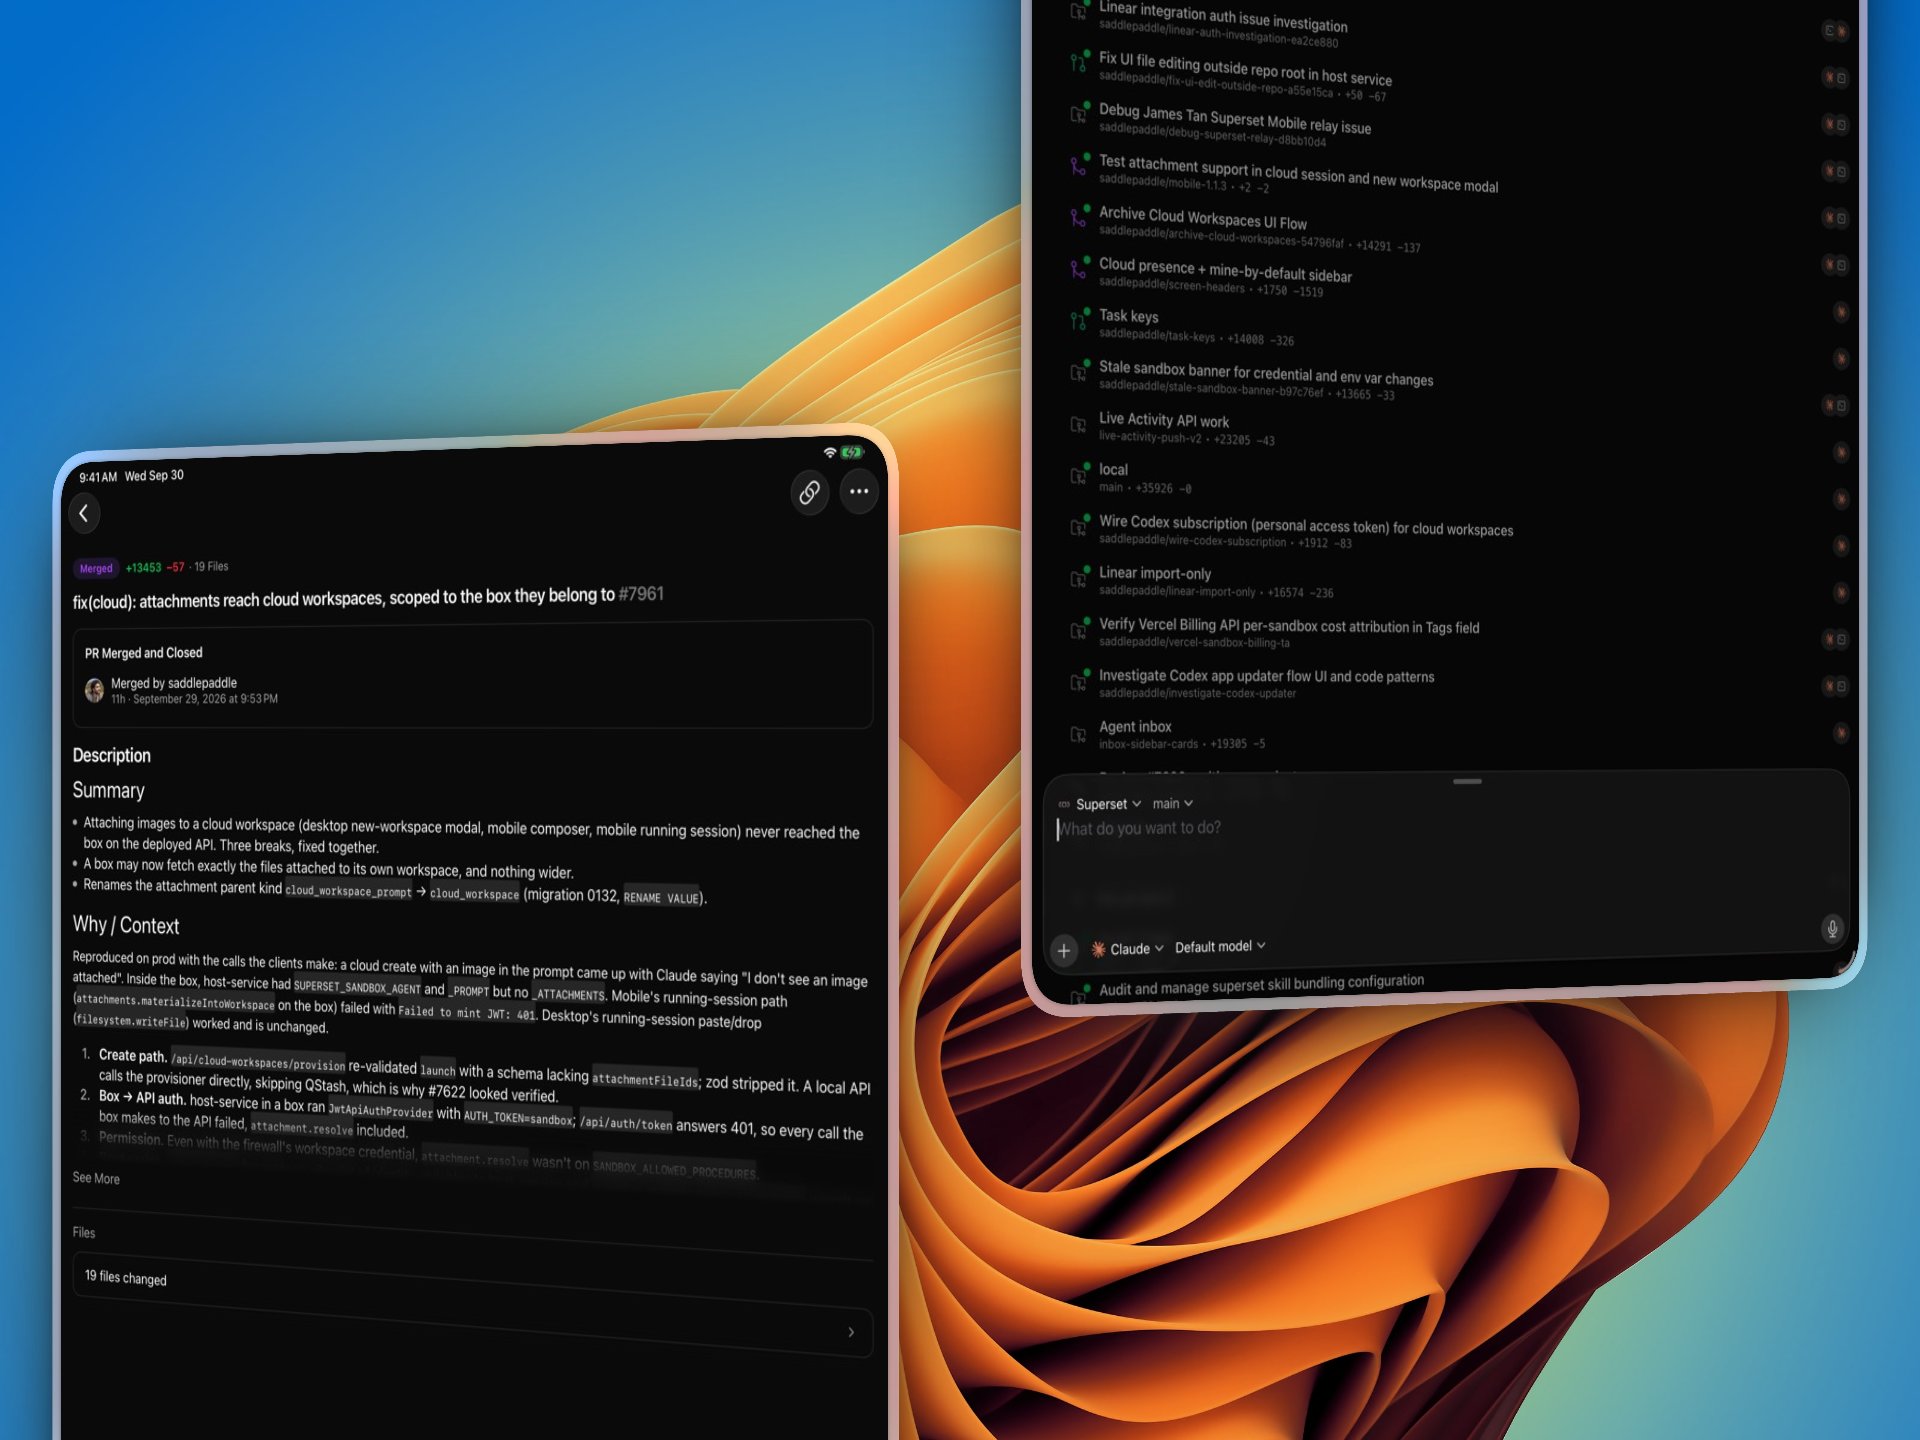Click the agent badge on 'Verify Vercel Billing' row
The image size is (1920, 1440).
(x=1834, y=639)
